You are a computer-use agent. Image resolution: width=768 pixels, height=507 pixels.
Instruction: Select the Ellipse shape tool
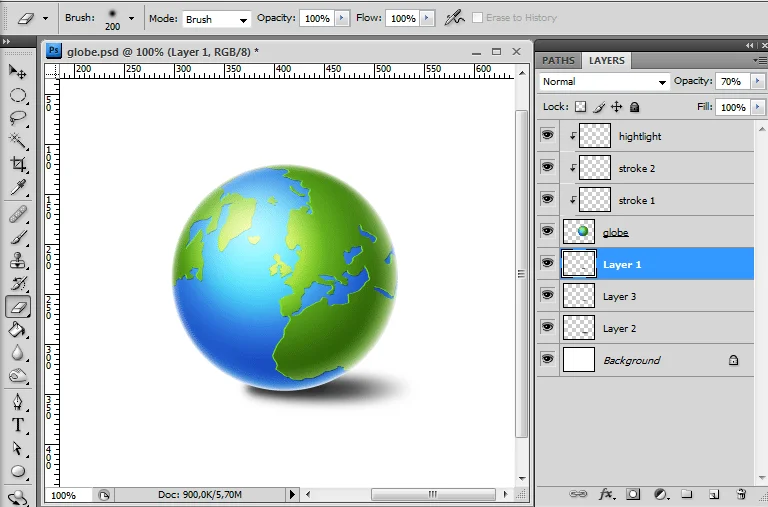(x=18, y=471)
